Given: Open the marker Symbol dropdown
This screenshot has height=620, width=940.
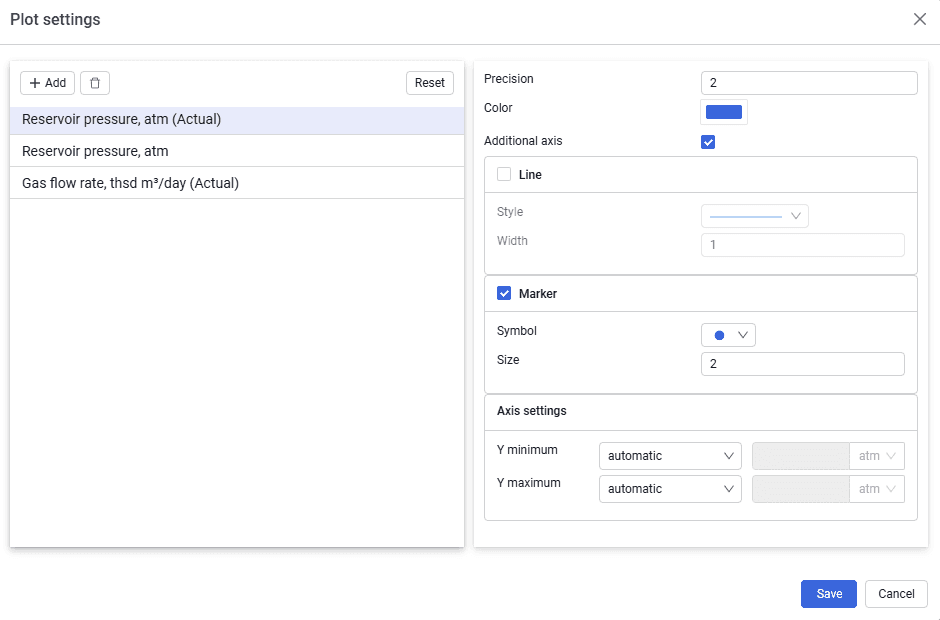Looking at the screenshot, I should pyautogui.click(x=728, y=335).
